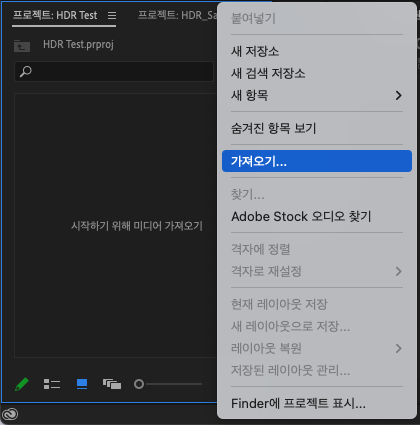This screenshot has height=425, width=420.
Task: Adjust the thumbnail zoom slider
Action: pos(168,384)
